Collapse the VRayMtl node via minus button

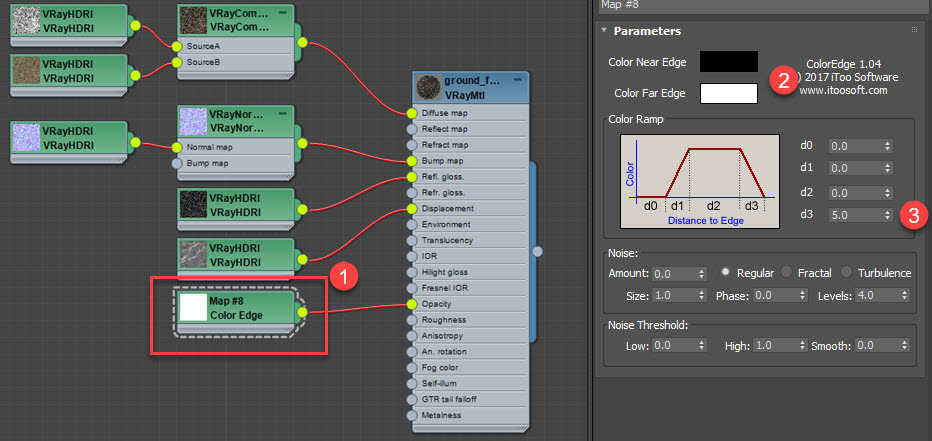point(517,79)
